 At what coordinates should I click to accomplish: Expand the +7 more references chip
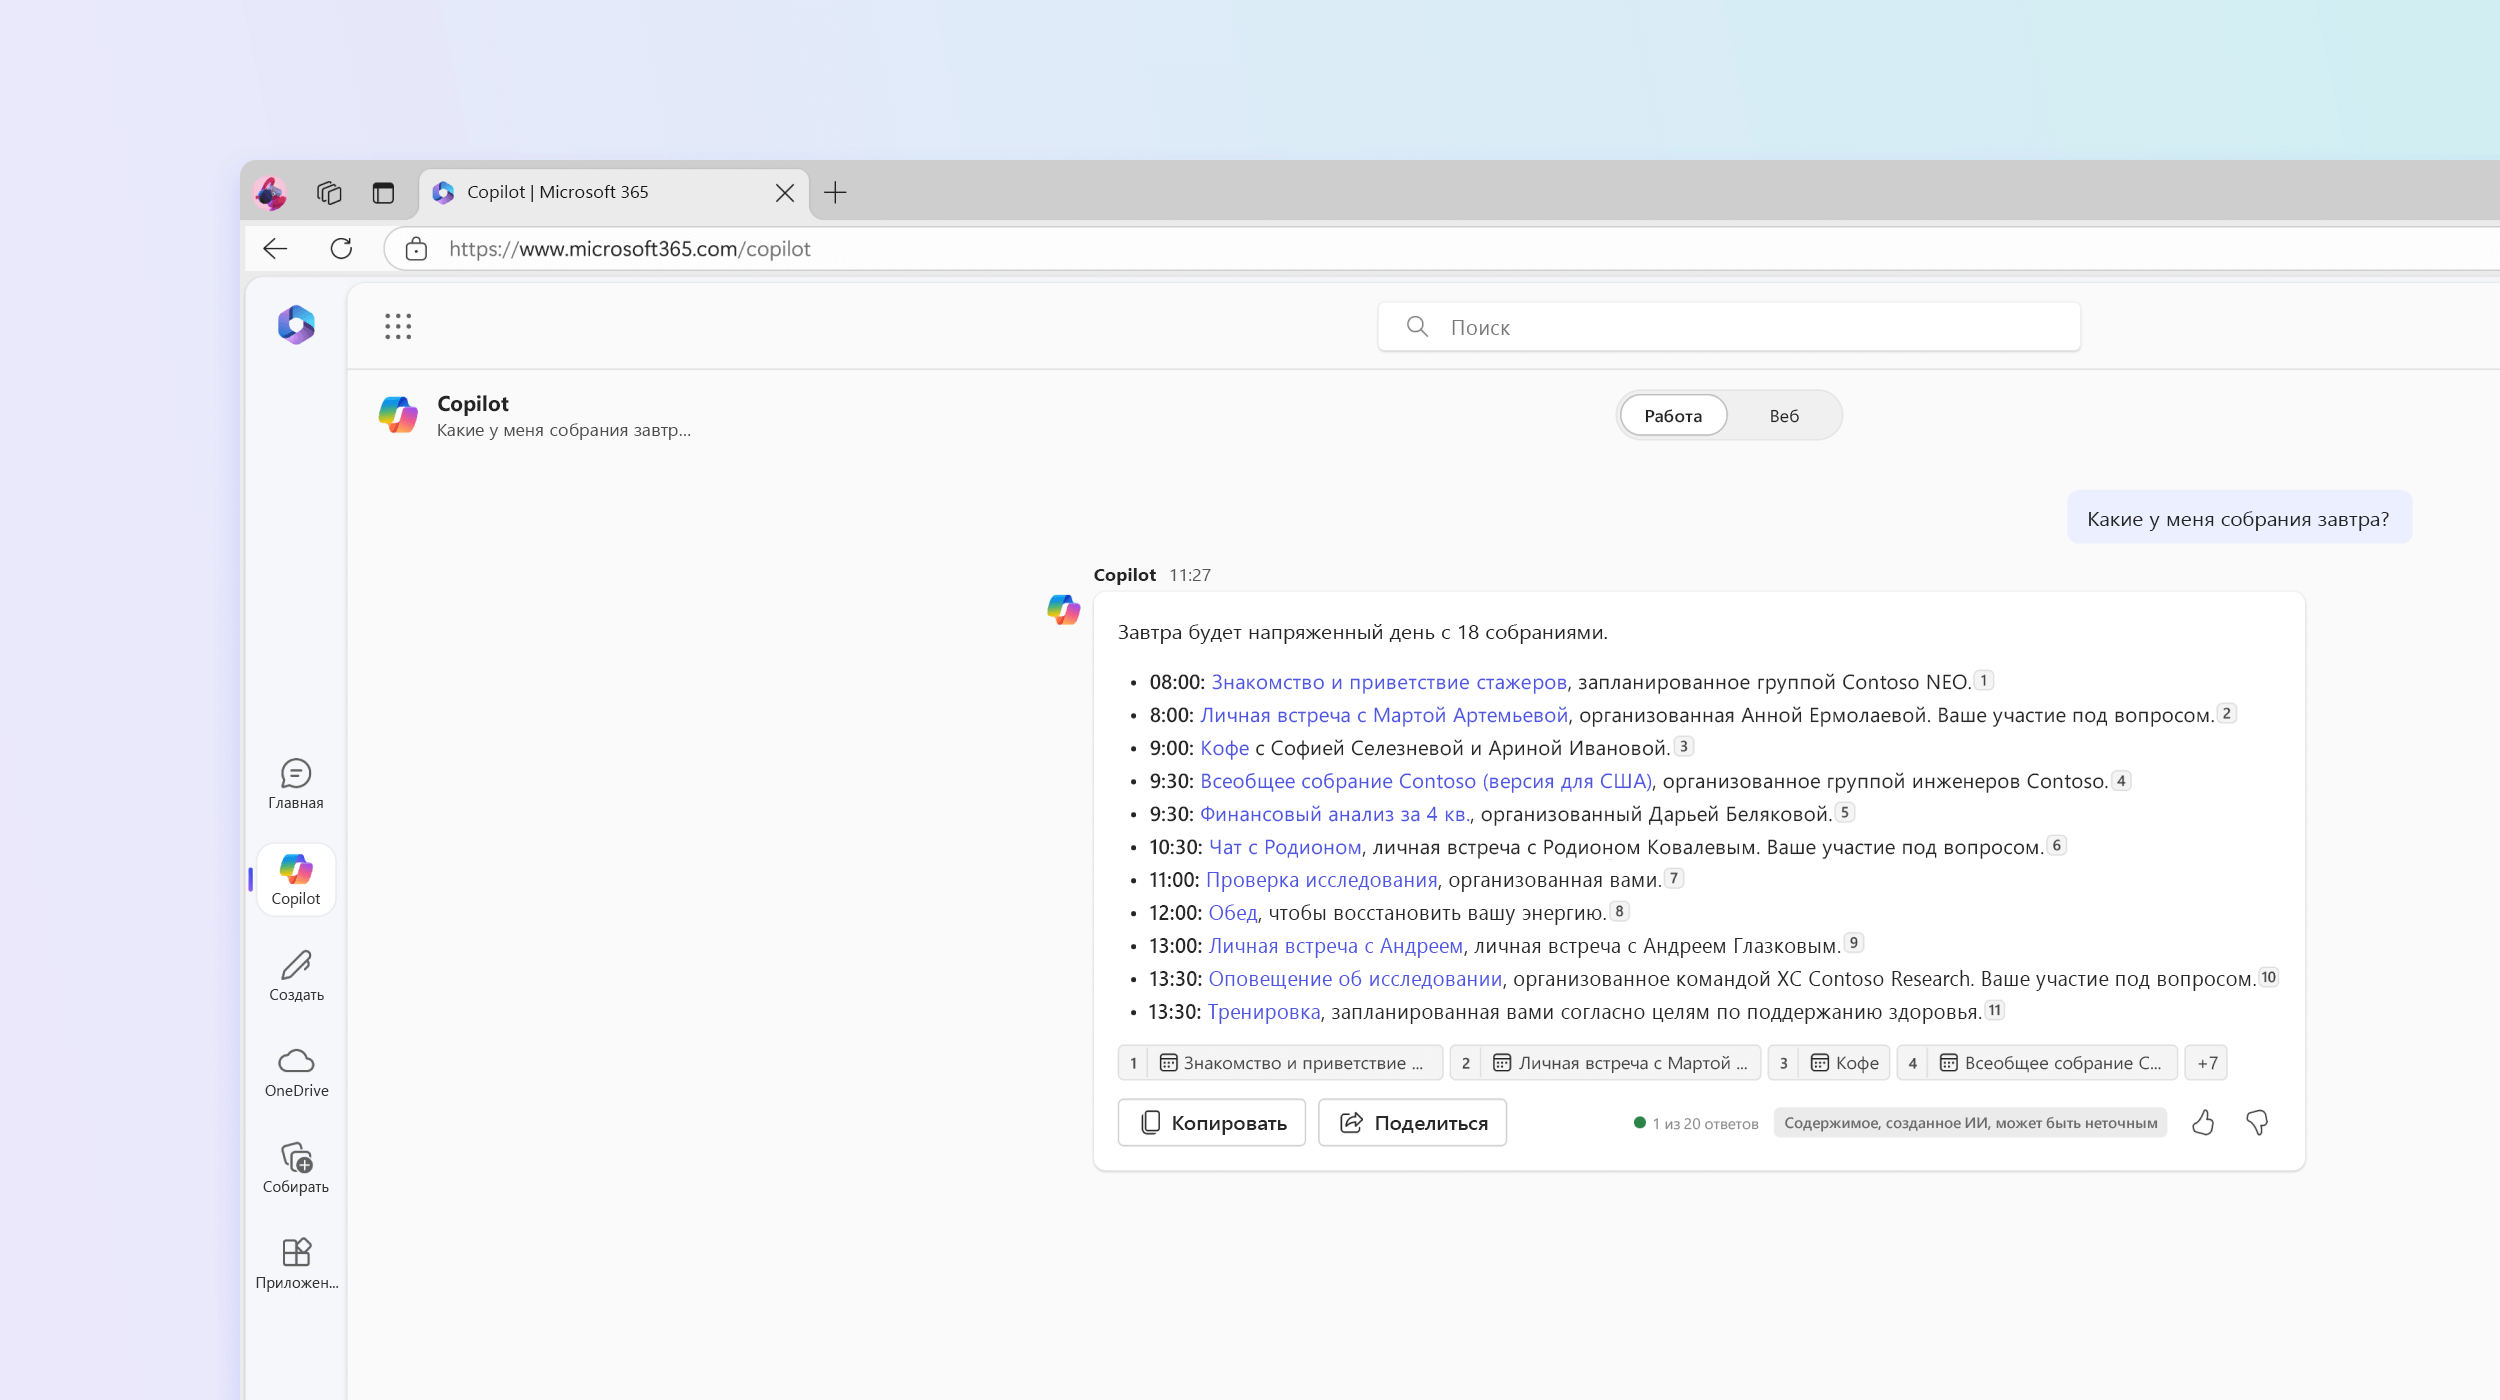(x=2206, y=1063)
